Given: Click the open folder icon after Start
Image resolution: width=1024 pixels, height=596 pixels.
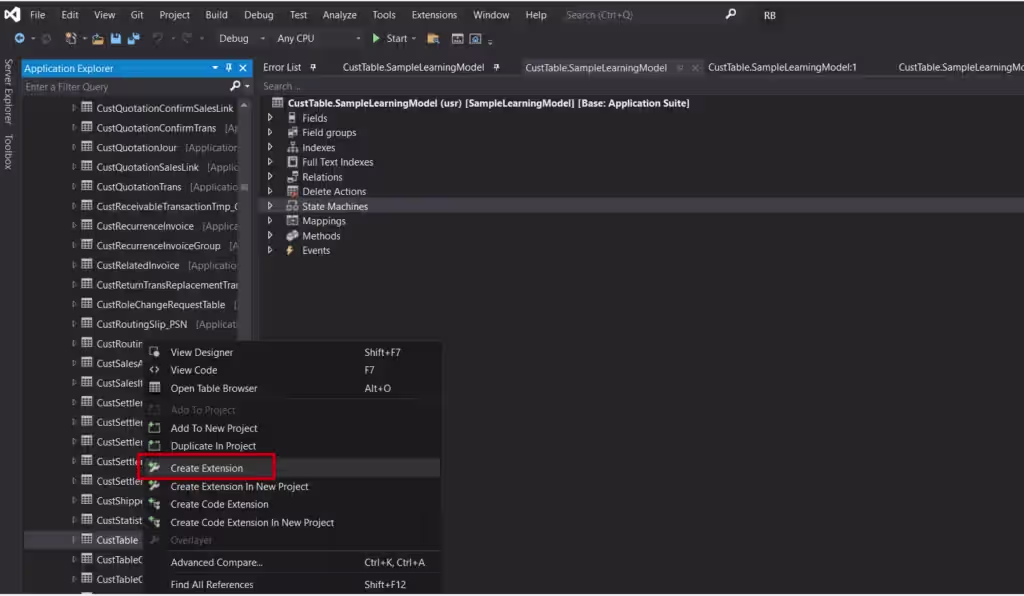Looking at the screenshot, I should coord(433,39).
